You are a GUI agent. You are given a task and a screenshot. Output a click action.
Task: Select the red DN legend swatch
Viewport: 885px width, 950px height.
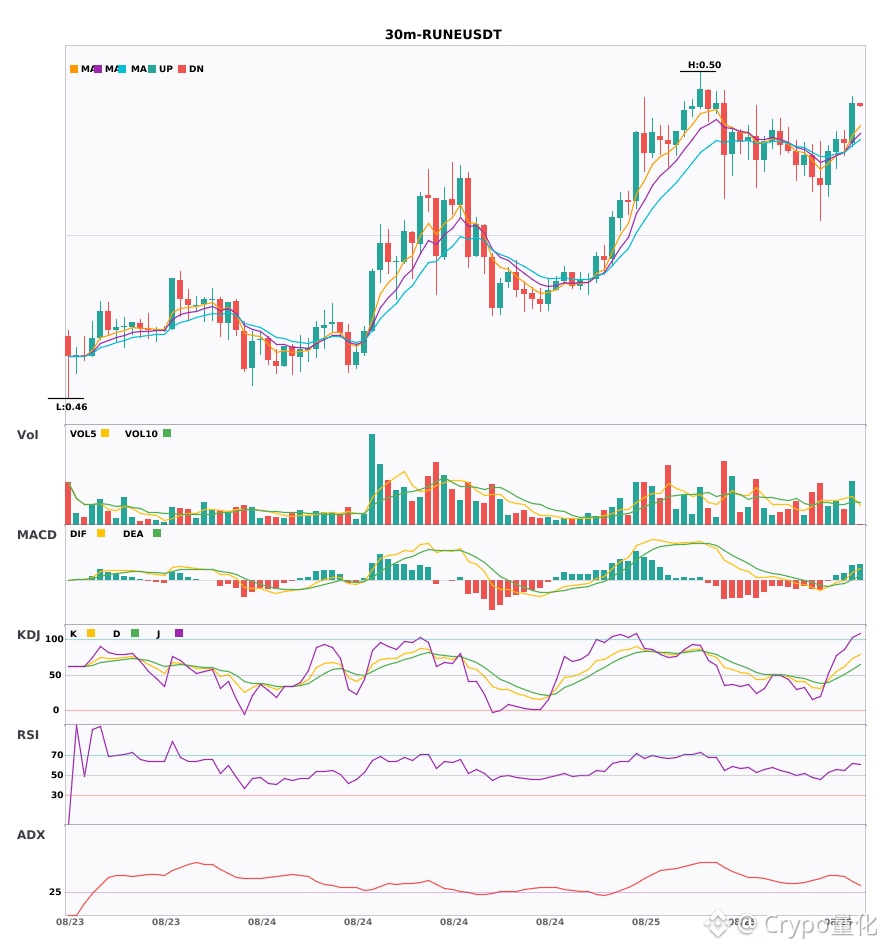coord(182,69)
